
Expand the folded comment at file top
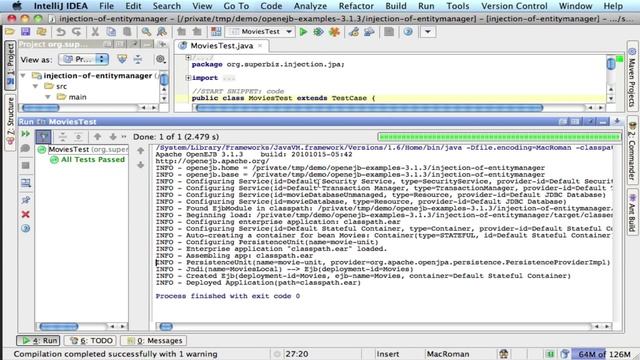coord(188,58)
